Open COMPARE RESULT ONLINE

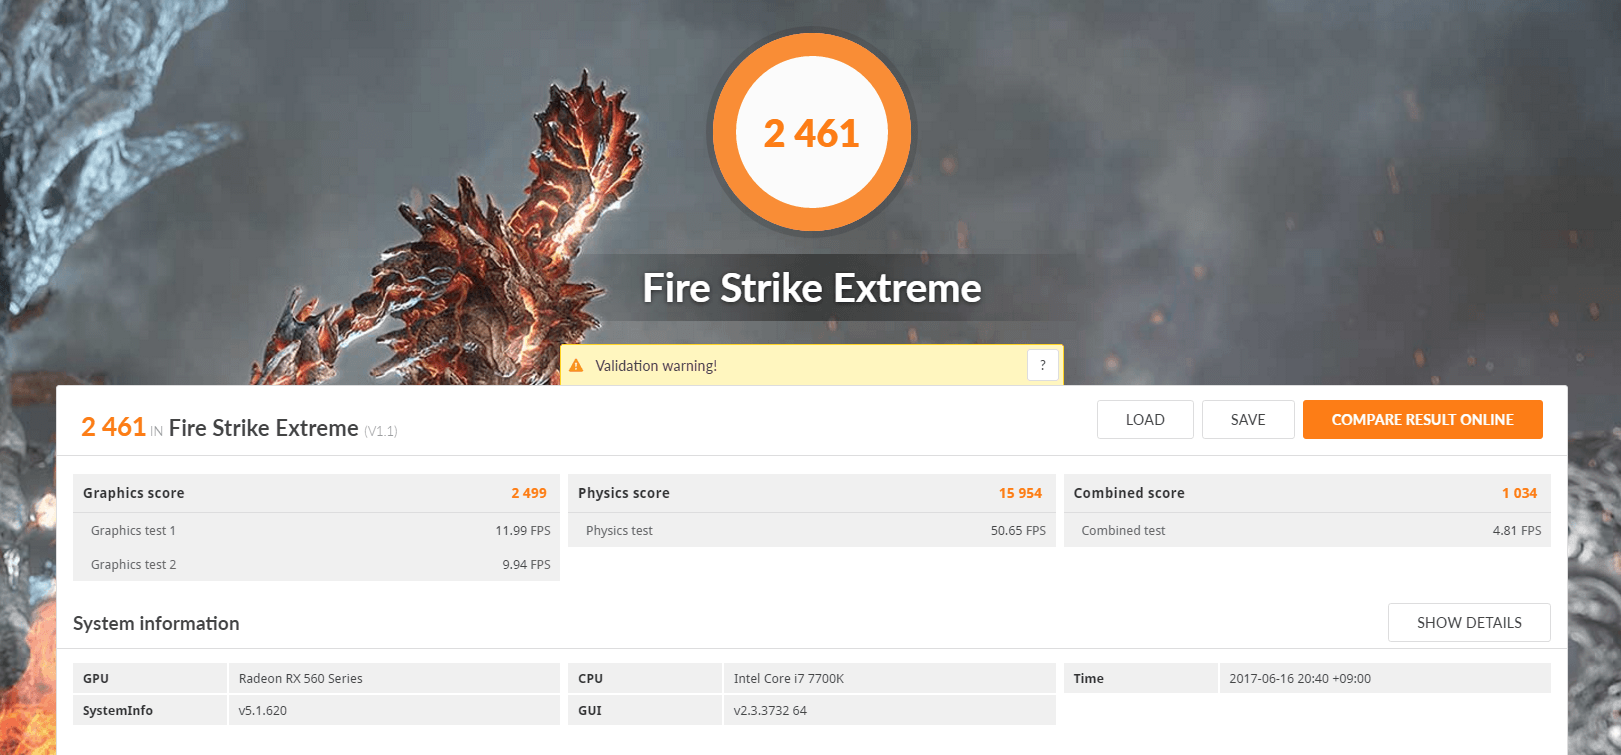(1422, 420)
